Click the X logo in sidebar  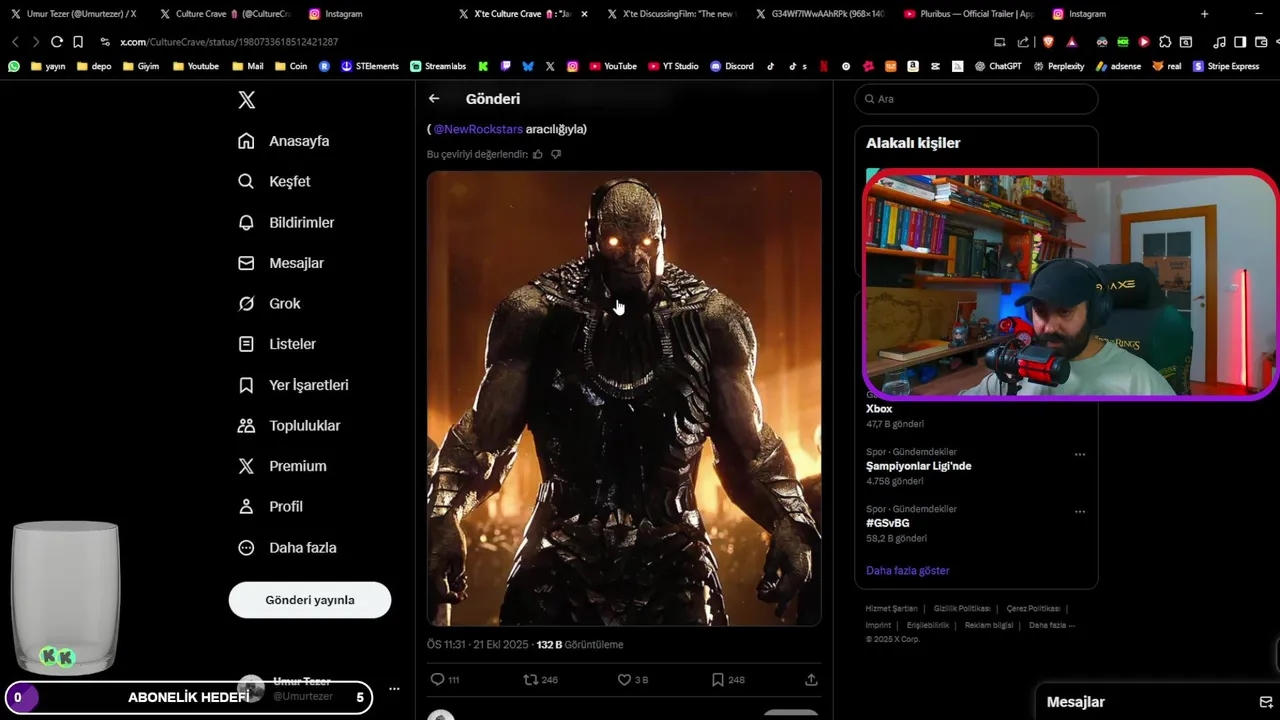tap(247, 100)
